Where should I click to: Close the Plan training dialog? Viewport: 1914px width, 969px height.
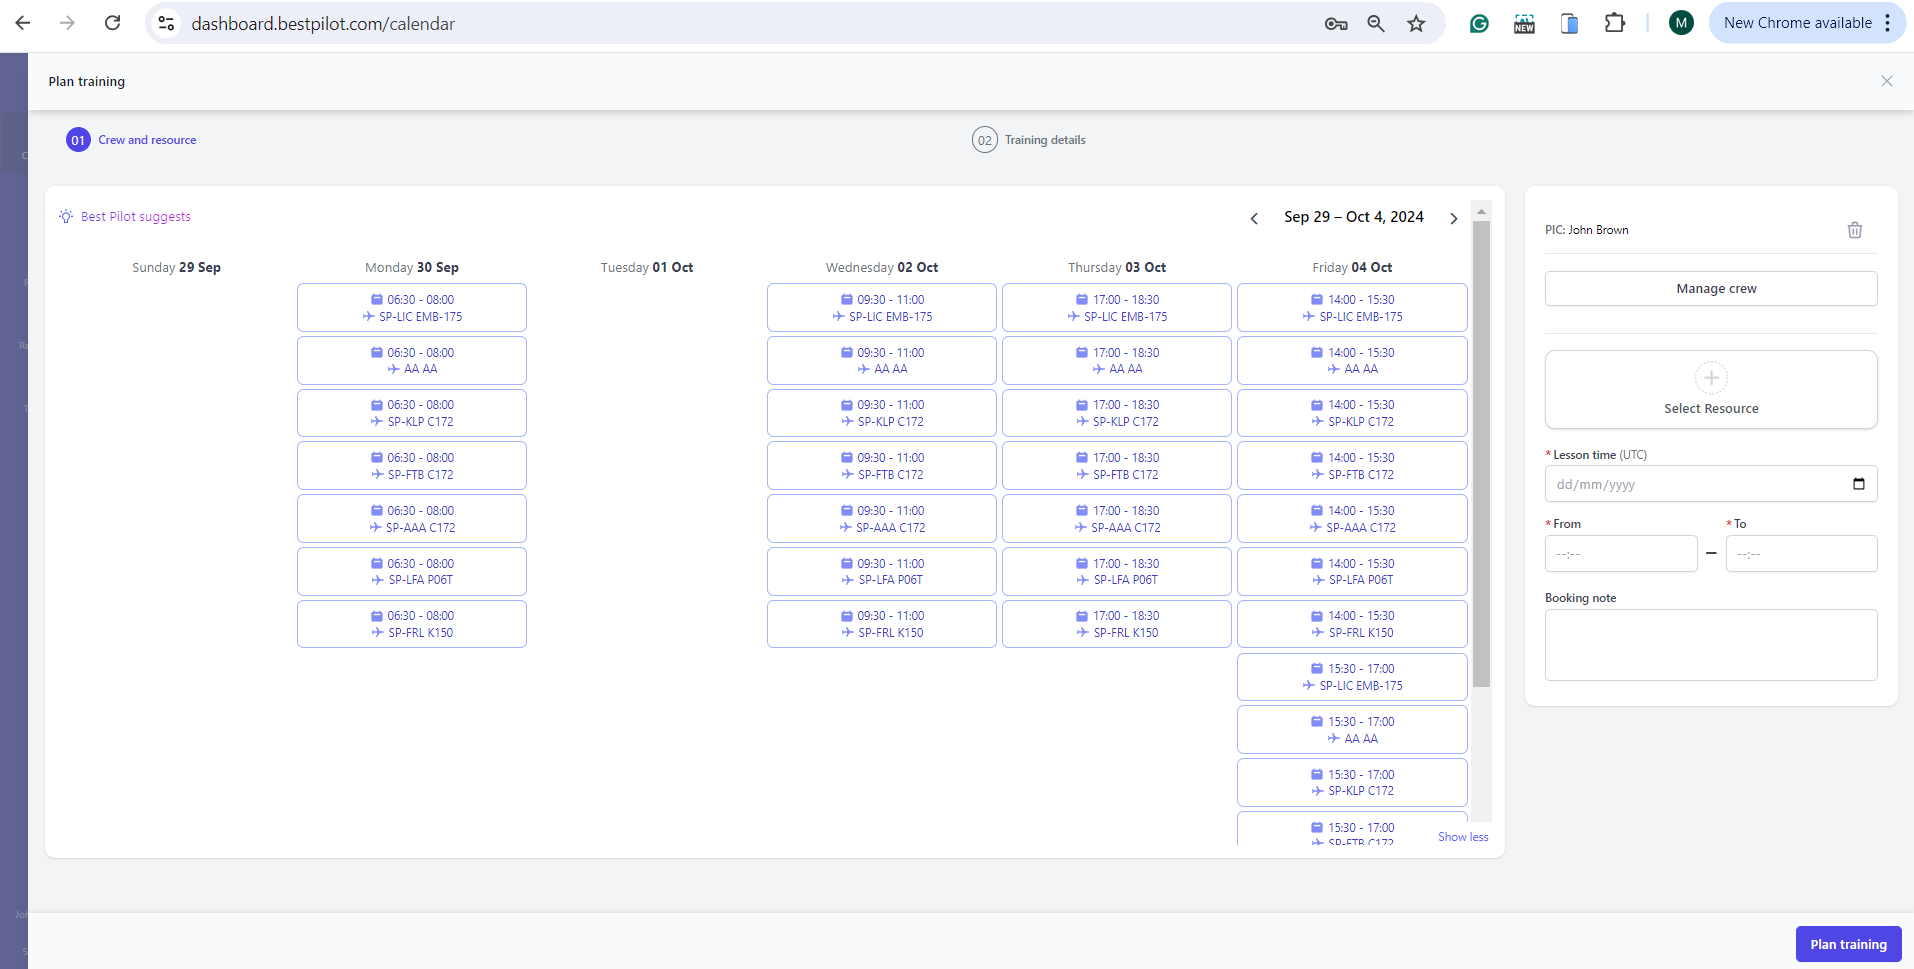[1887, 81]
